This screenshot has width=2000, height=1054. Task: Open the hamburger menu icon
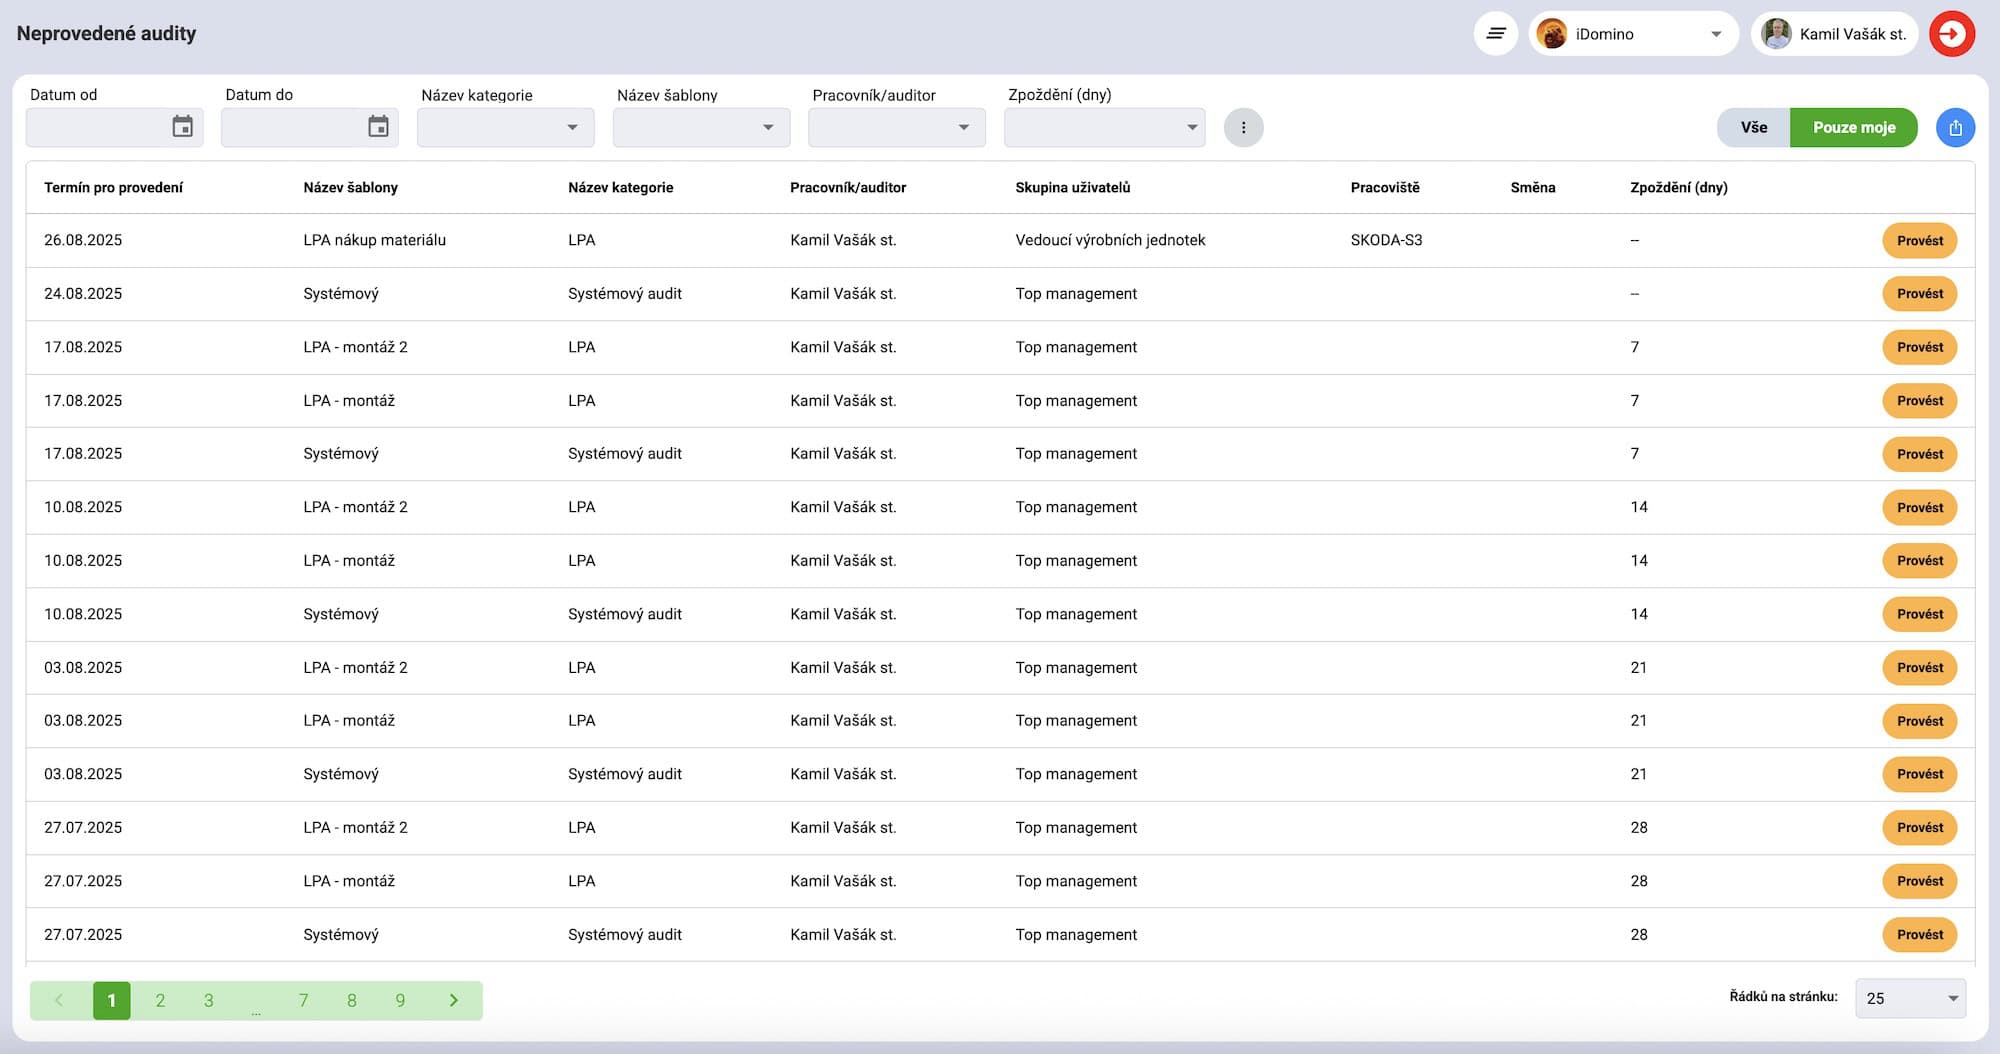tap(1495, 34)
